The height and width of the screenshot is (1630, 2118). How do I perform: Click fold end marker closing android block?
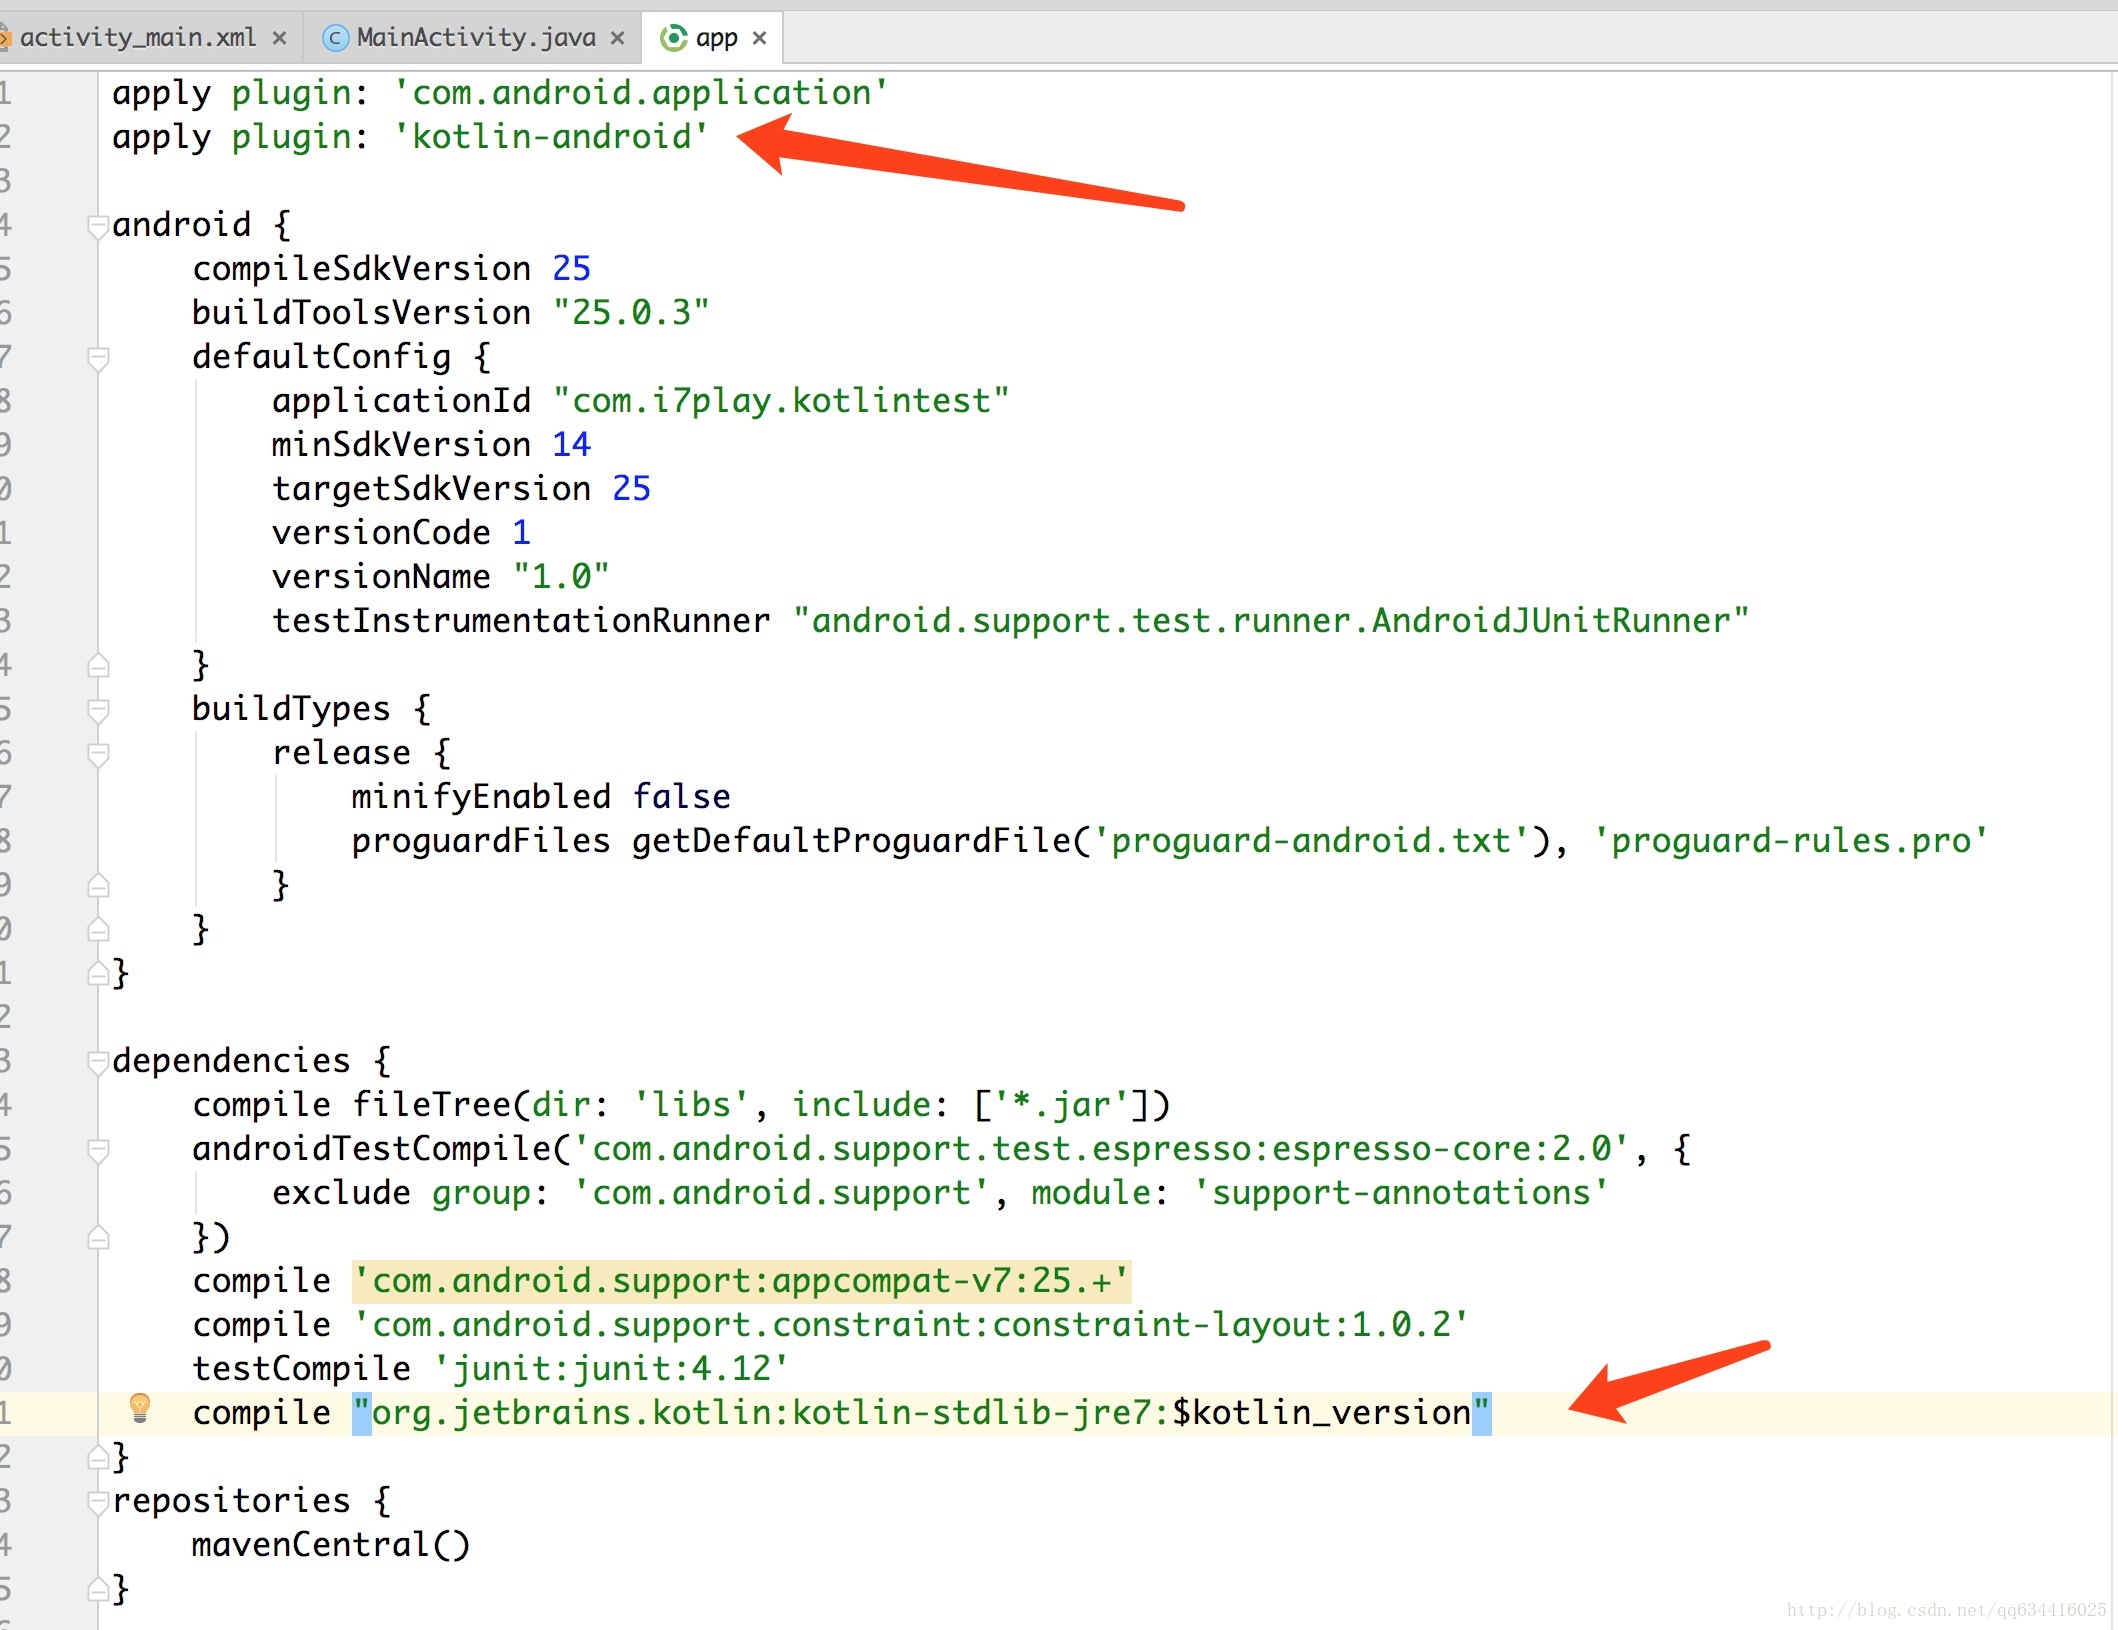click(x=98, y=974)
